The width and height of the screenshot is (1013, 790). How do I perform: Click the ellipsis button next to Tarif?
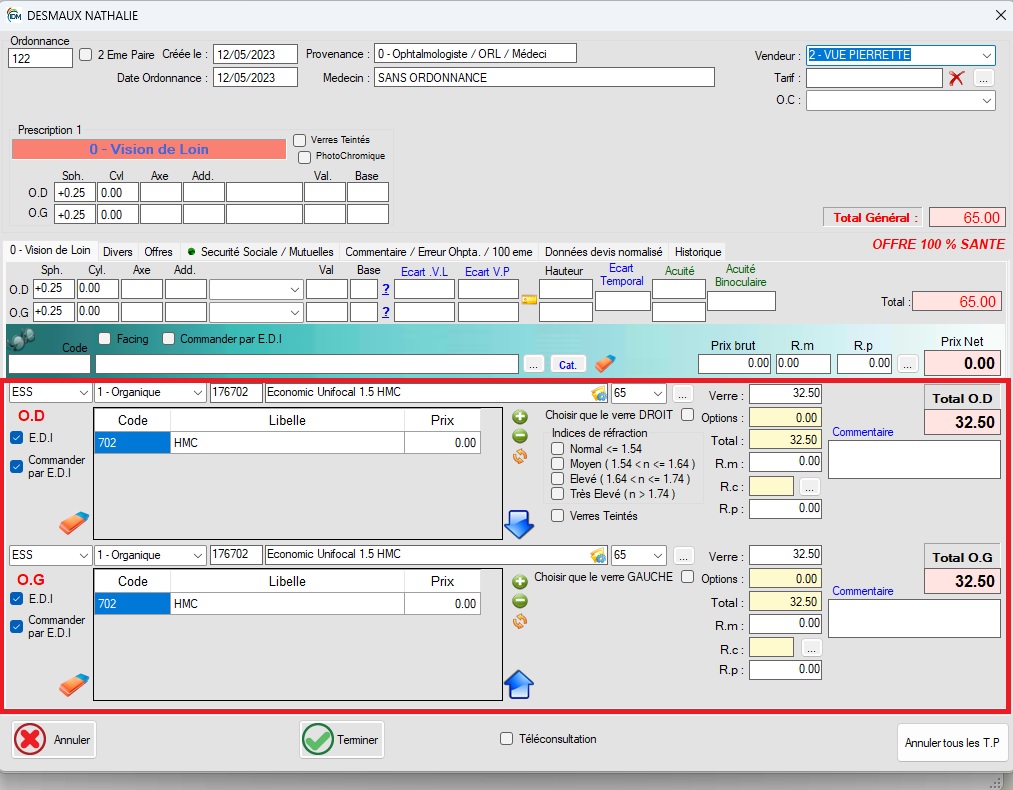(x=983, y=78)
